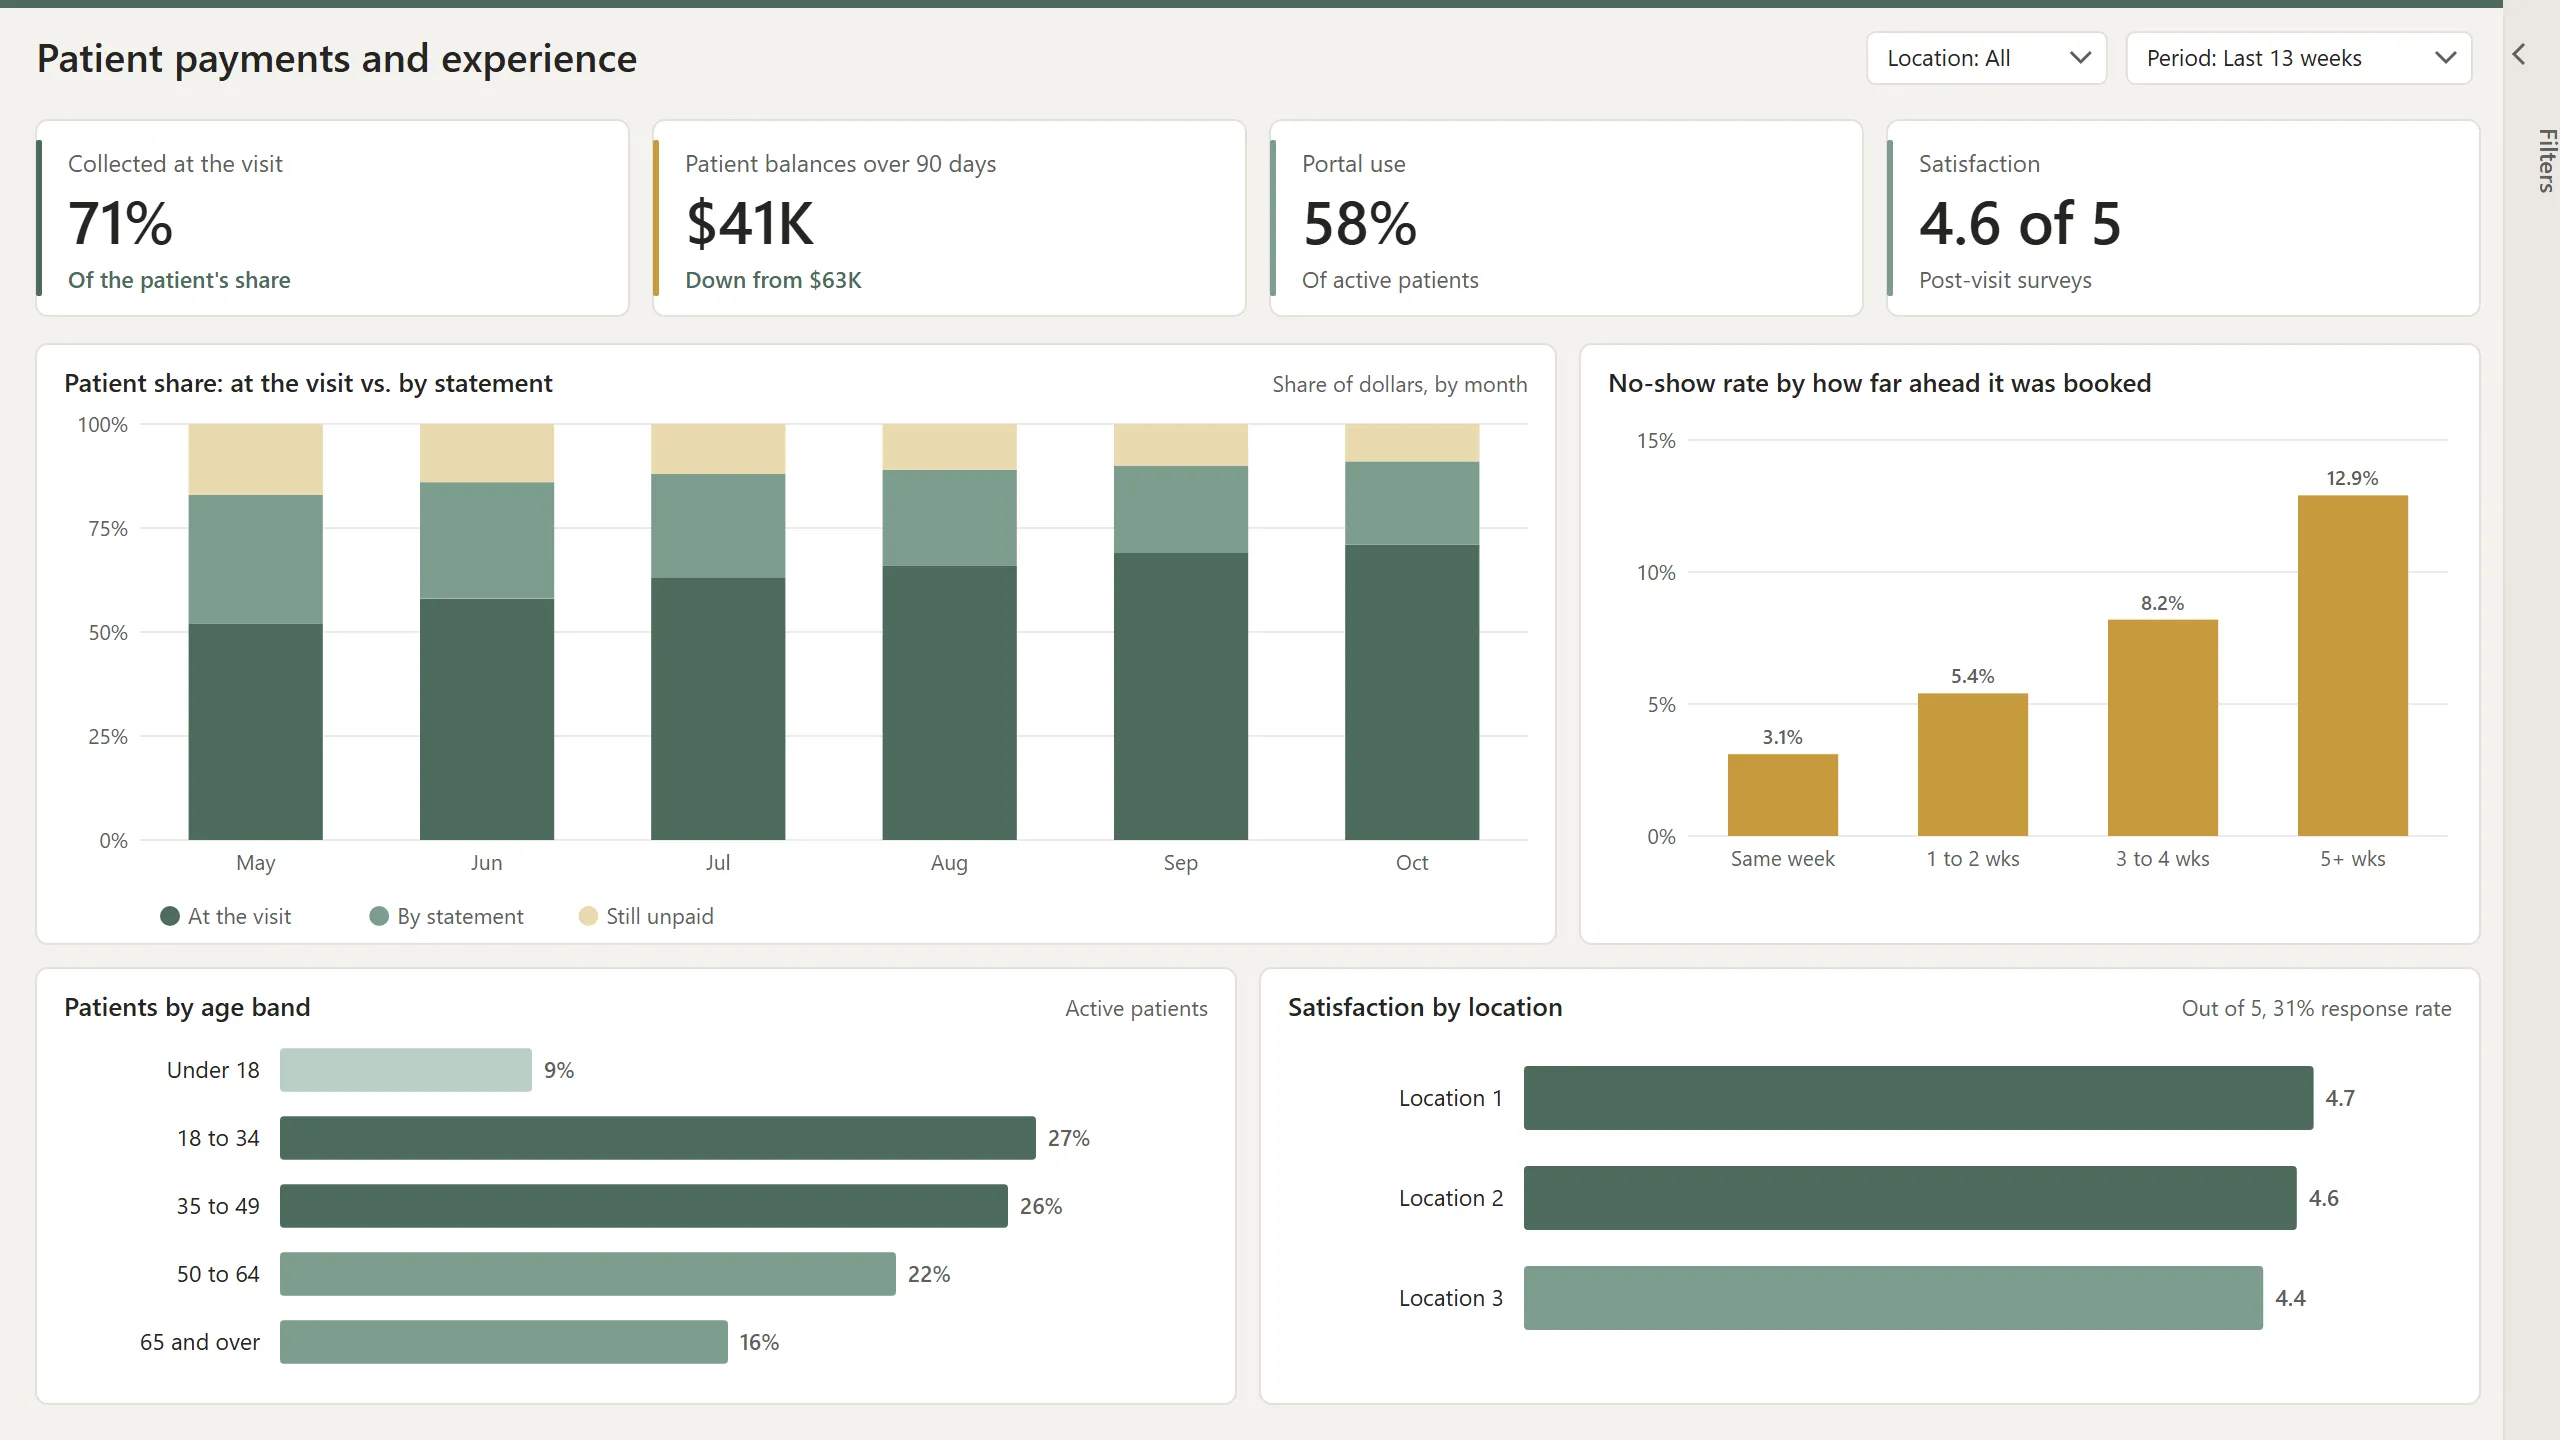Click the Under 18 age band bar
This screenshot has width=2560, height=1440.
point(406,1070)
